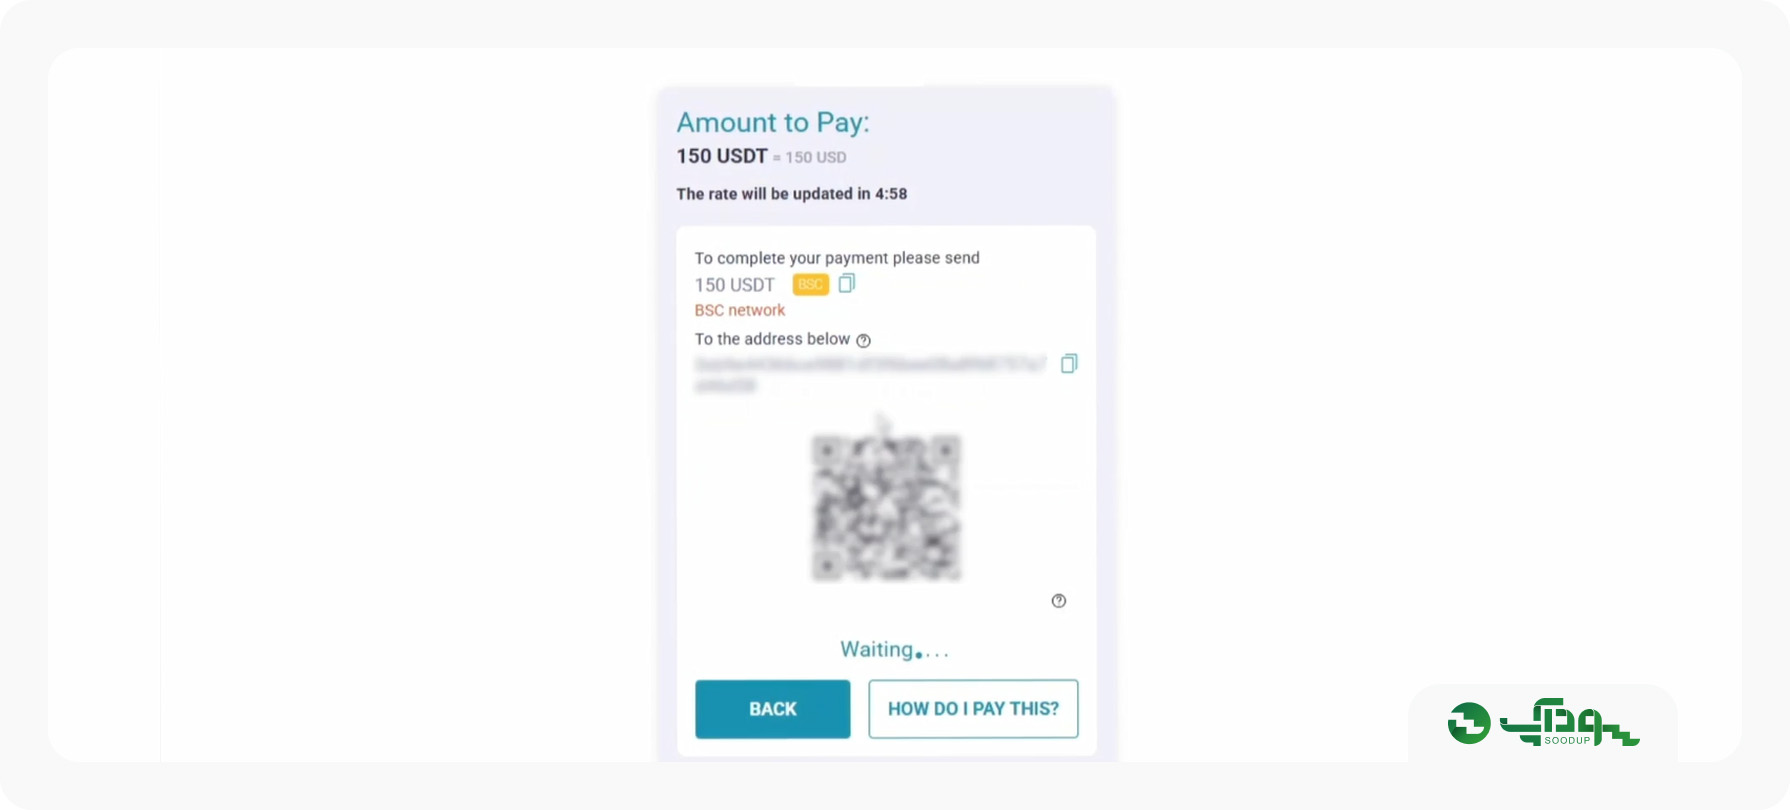Click the '150 USD' conversion text

coord(816,157)
